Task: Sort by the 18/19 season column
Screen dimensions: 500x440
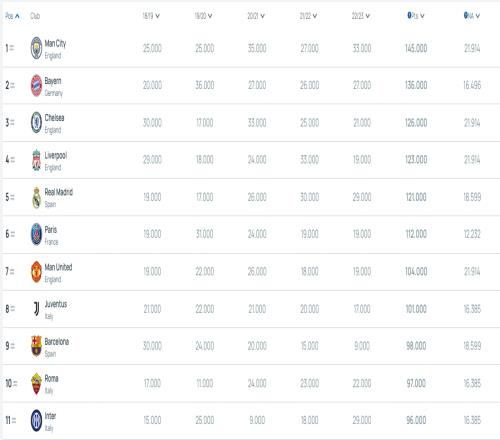Action: click(x=151, y=16)
